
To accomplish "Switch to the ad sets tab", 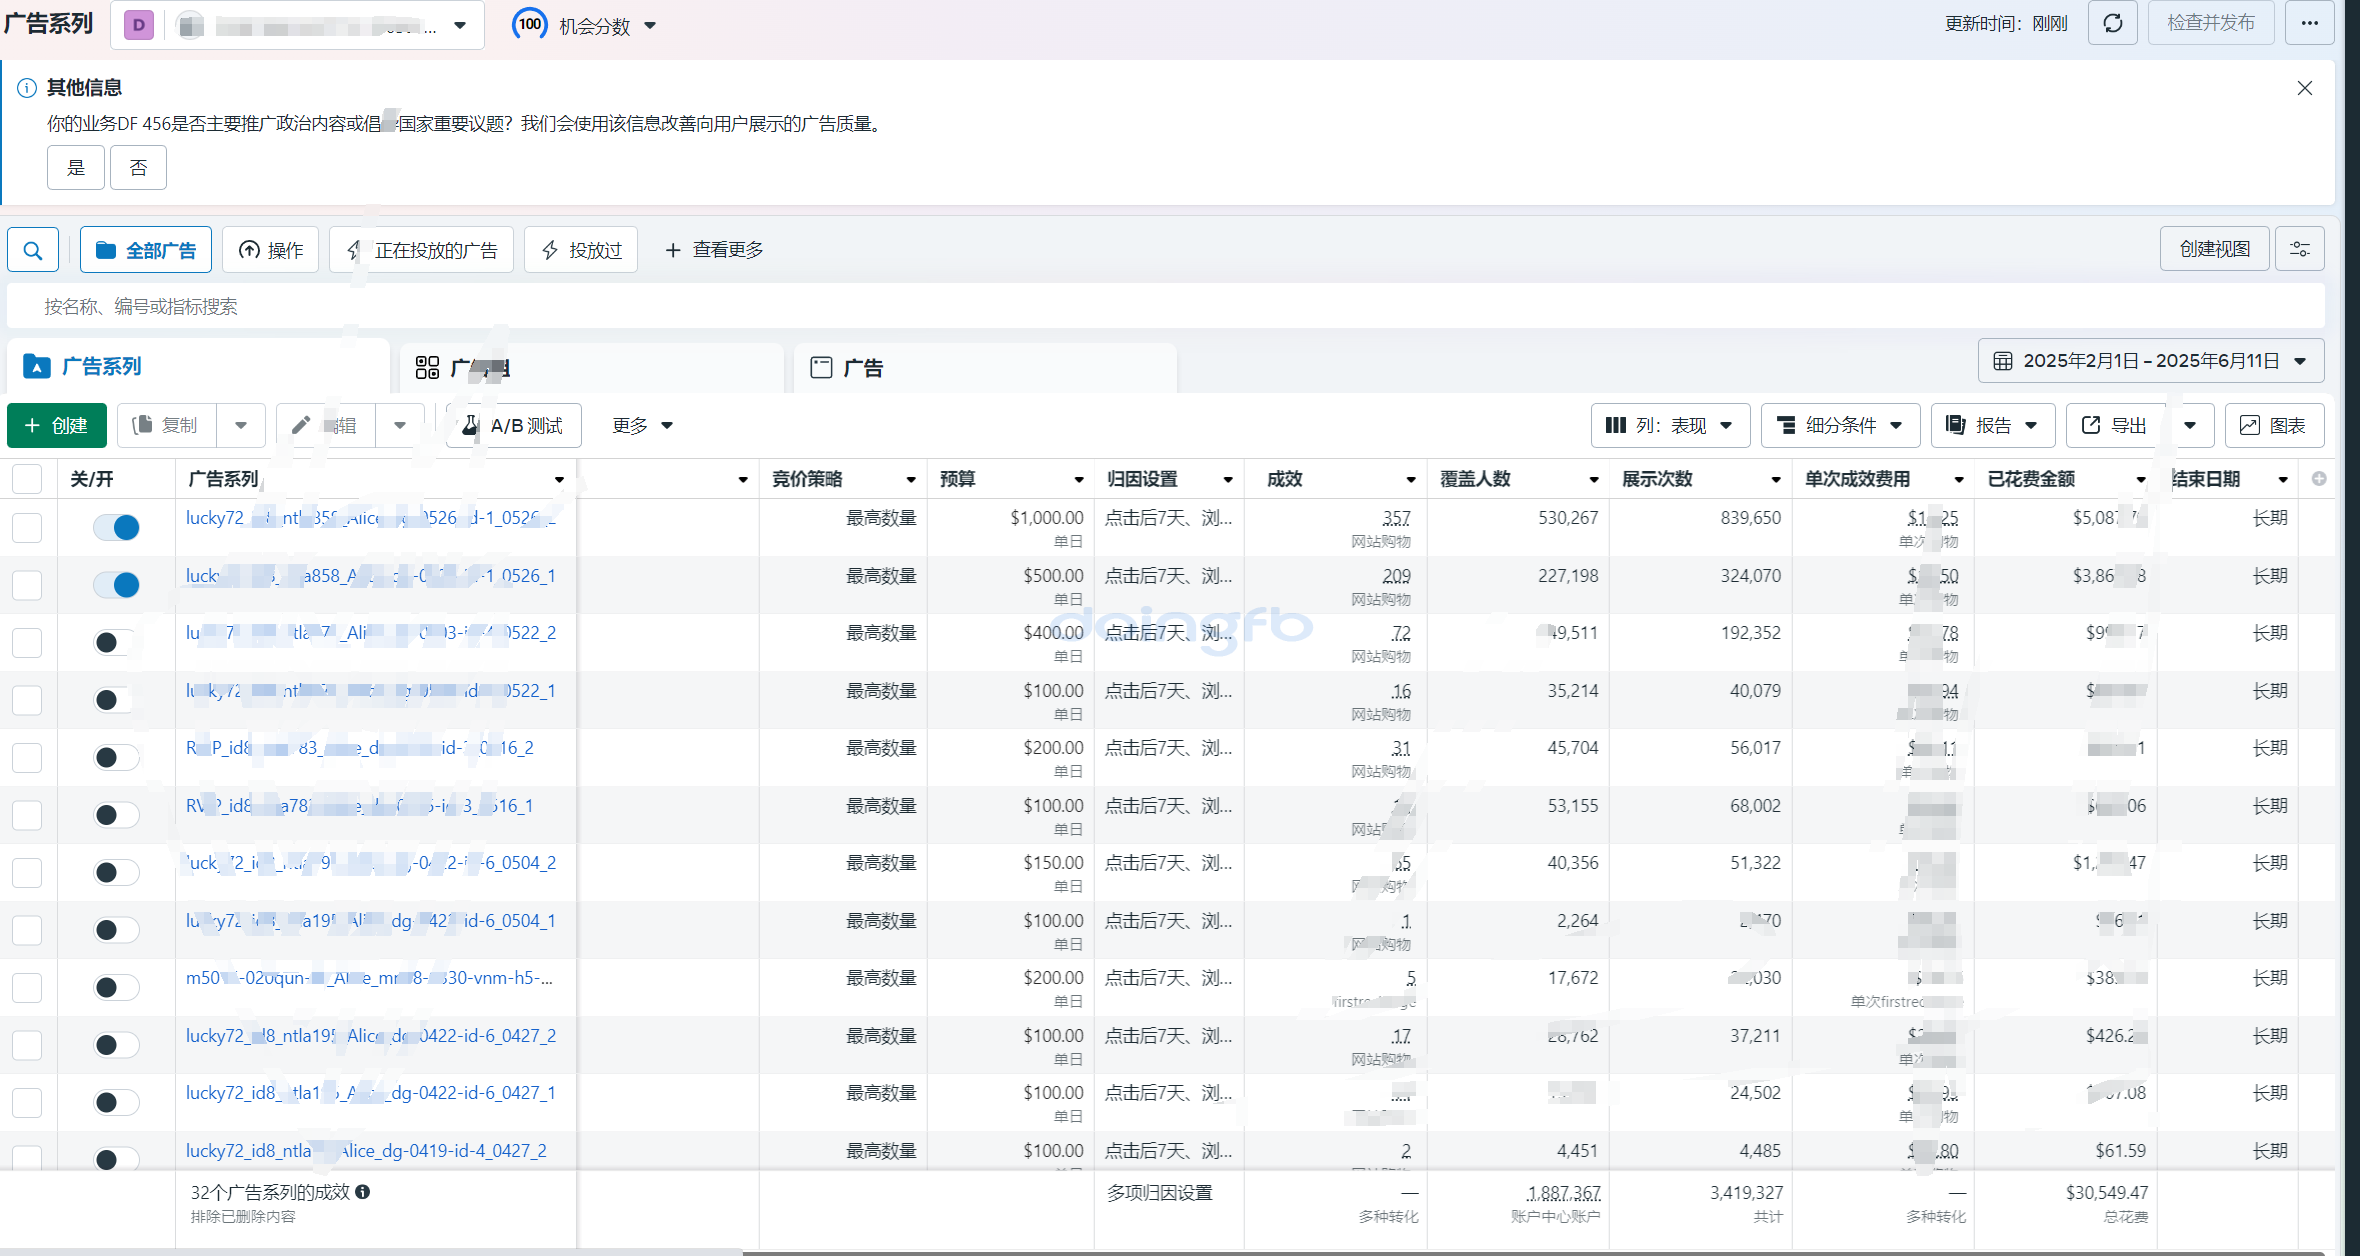I will coord(591,368).
